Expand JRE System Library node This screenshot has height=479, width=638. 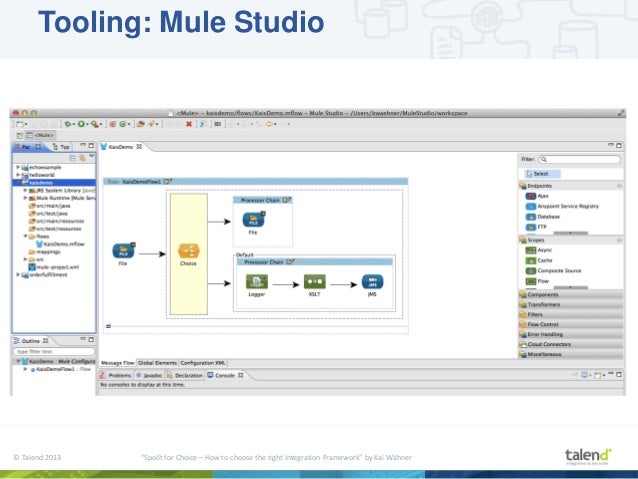click(x=25, y=190)
